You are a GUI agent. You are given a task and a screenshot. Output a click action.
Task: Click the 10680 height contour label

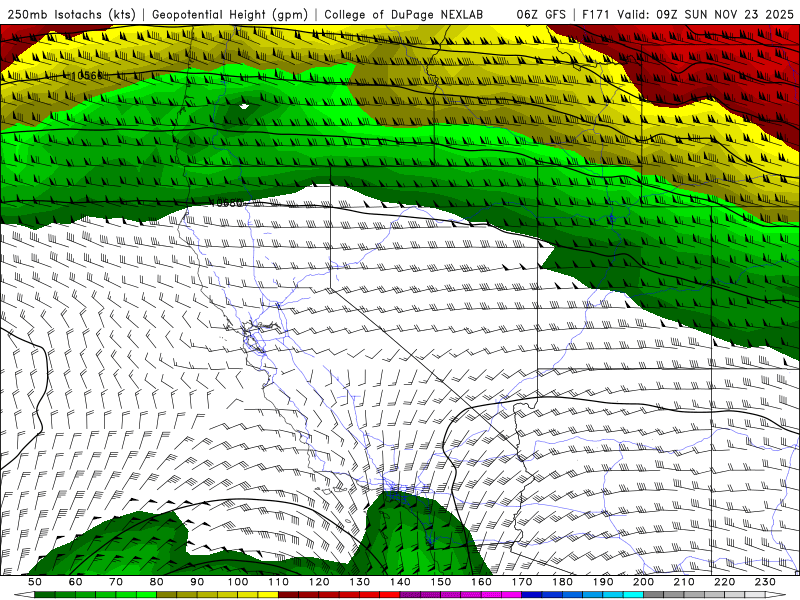(227, 203)
